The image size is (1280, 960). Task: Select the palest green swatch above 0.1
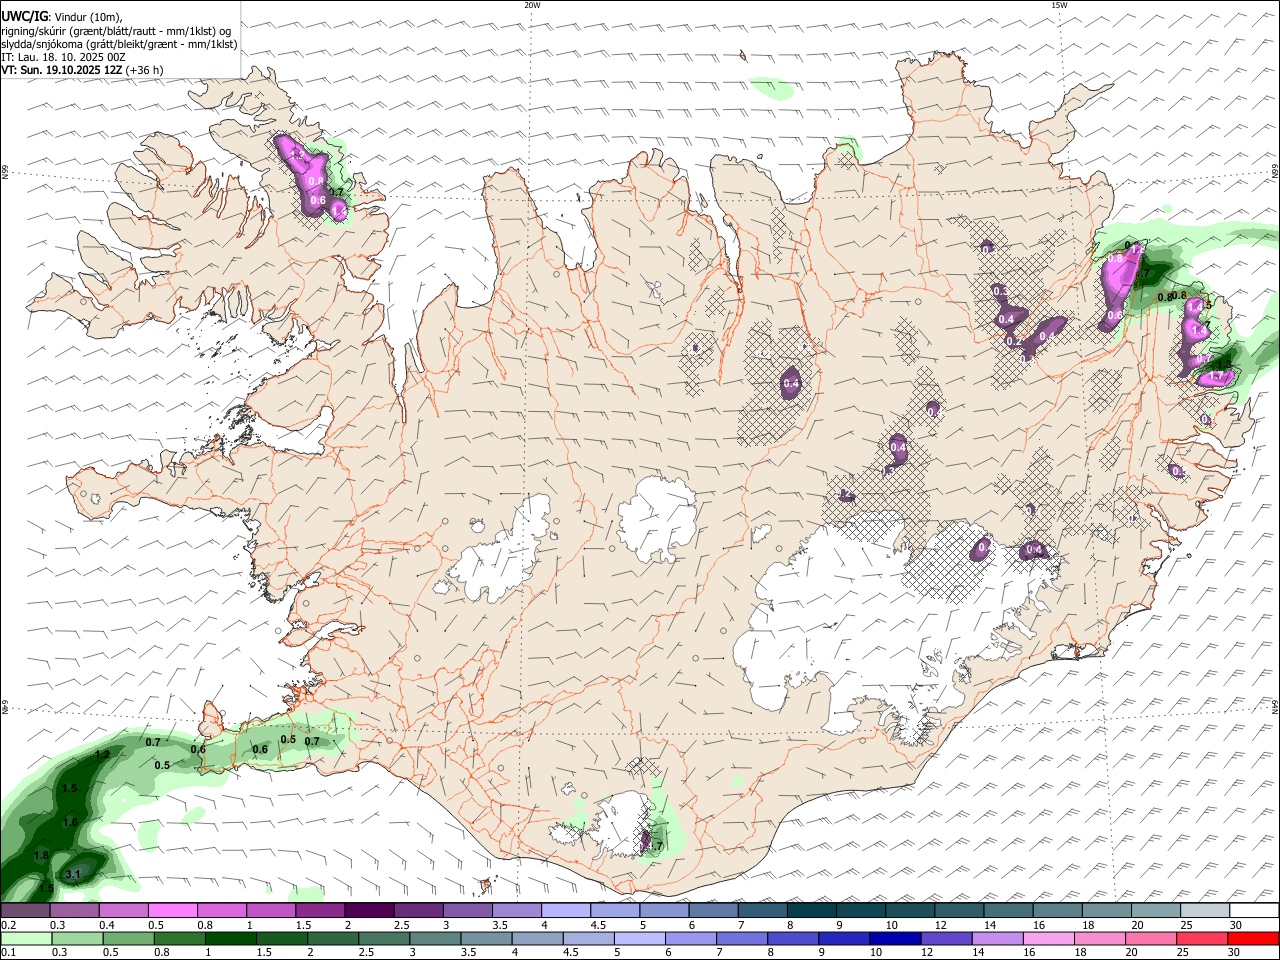point(25,939)
